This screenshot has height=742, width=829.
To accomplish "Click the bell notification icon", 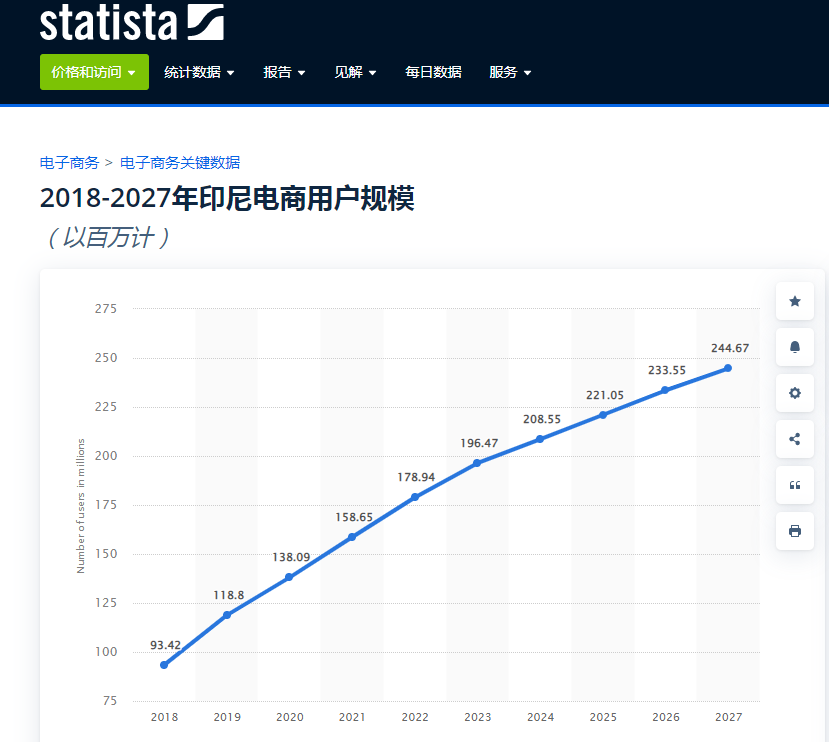I will [x=795, y=347].
